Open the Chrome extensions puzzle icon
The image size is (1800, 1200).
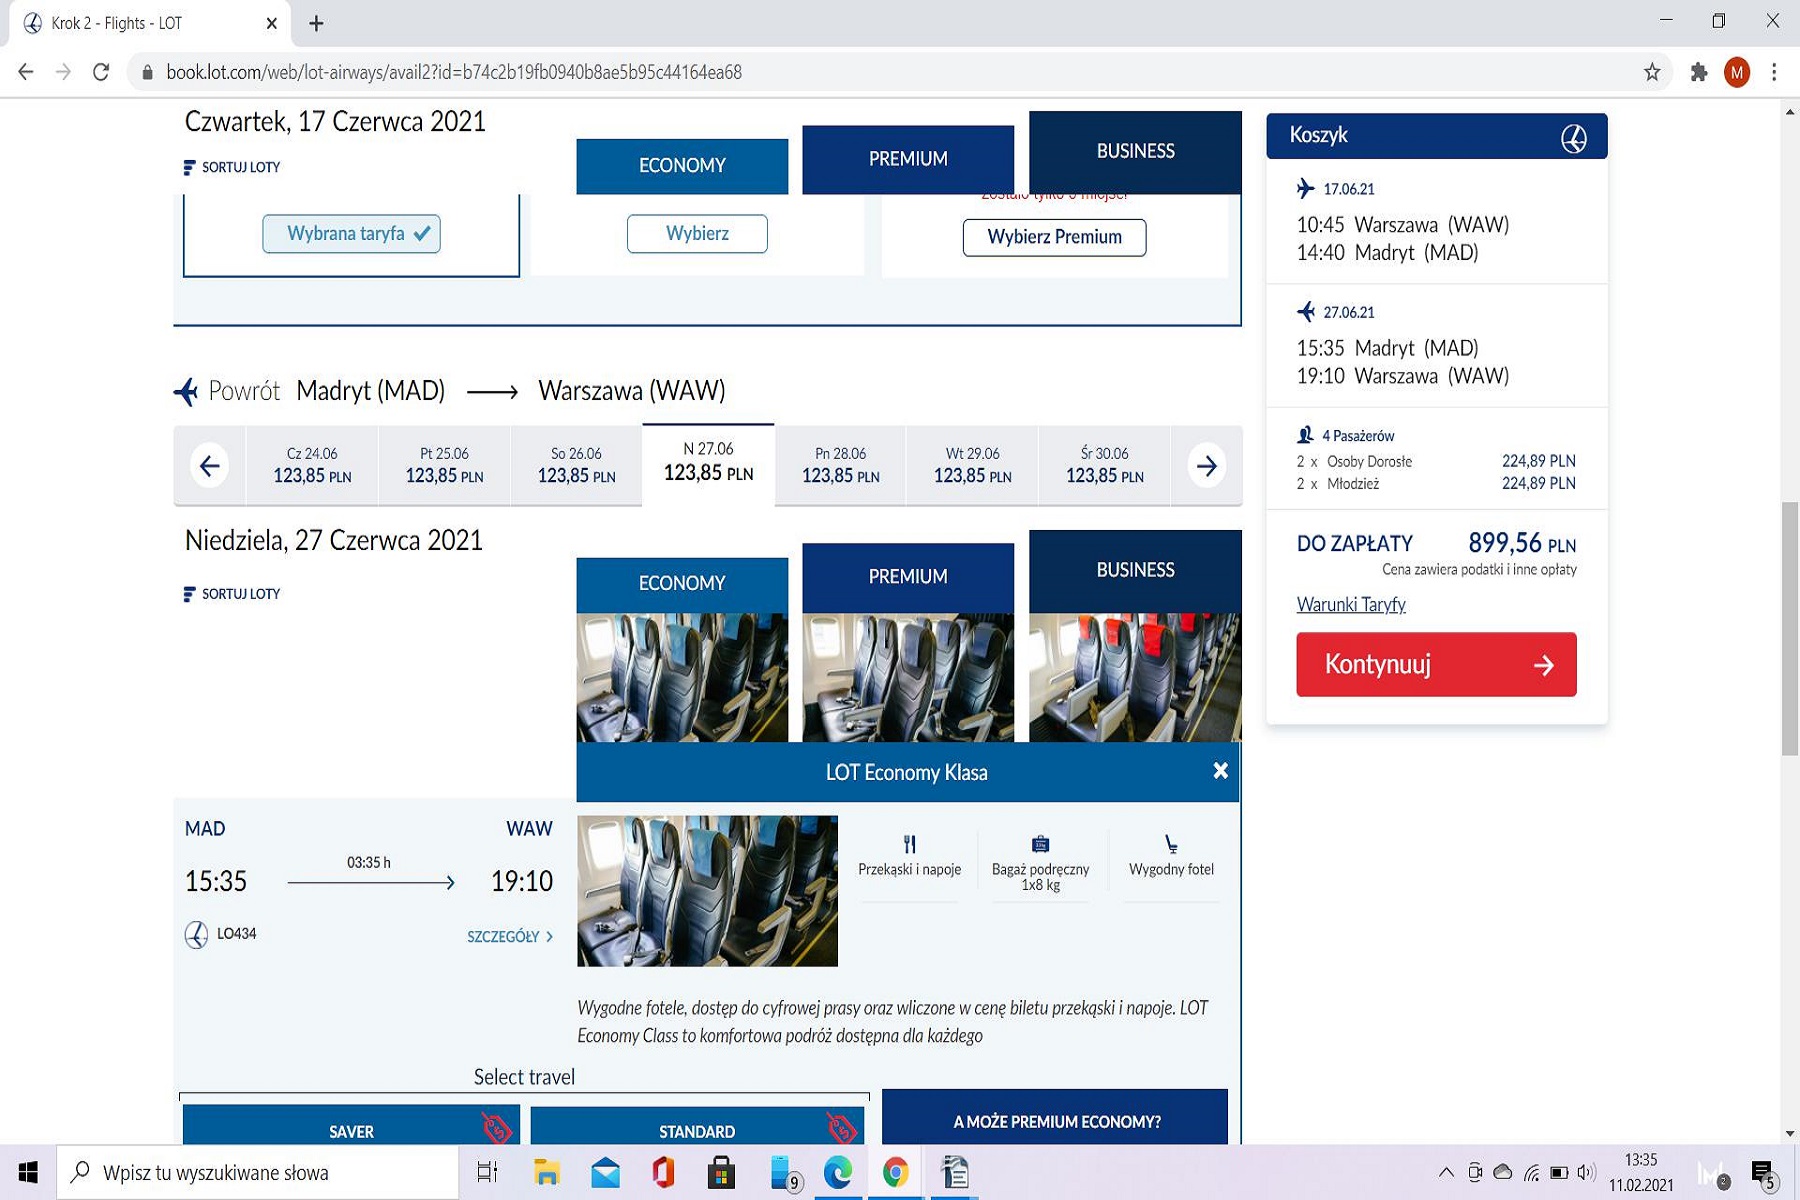click(1698, 72)
